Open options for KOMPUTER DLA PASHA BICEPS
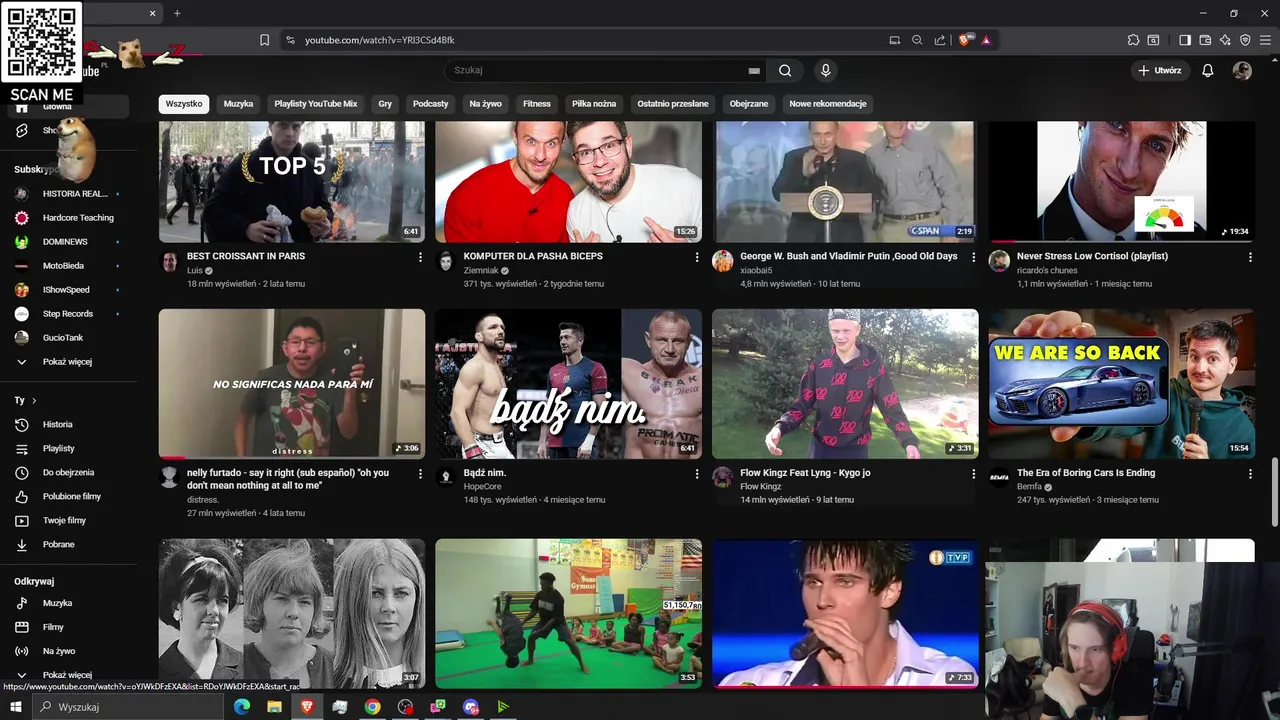This screenshot has width=1280, height=720. tap(697, 257)
